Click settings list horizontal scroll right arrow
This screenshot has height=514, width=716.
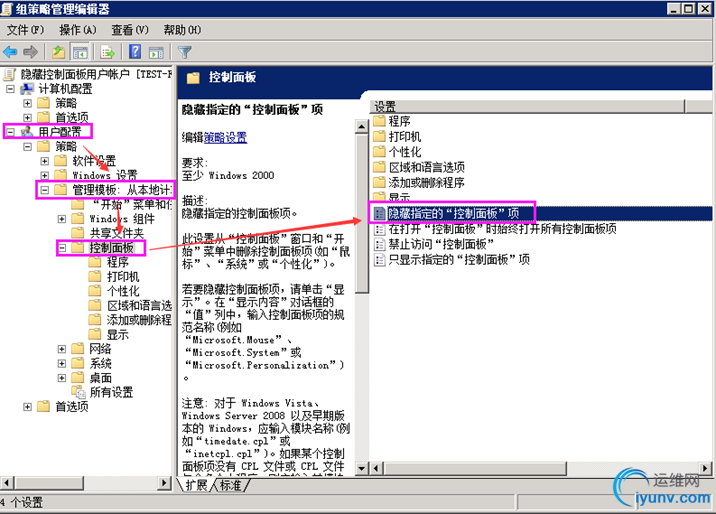(x=706, y=468)
